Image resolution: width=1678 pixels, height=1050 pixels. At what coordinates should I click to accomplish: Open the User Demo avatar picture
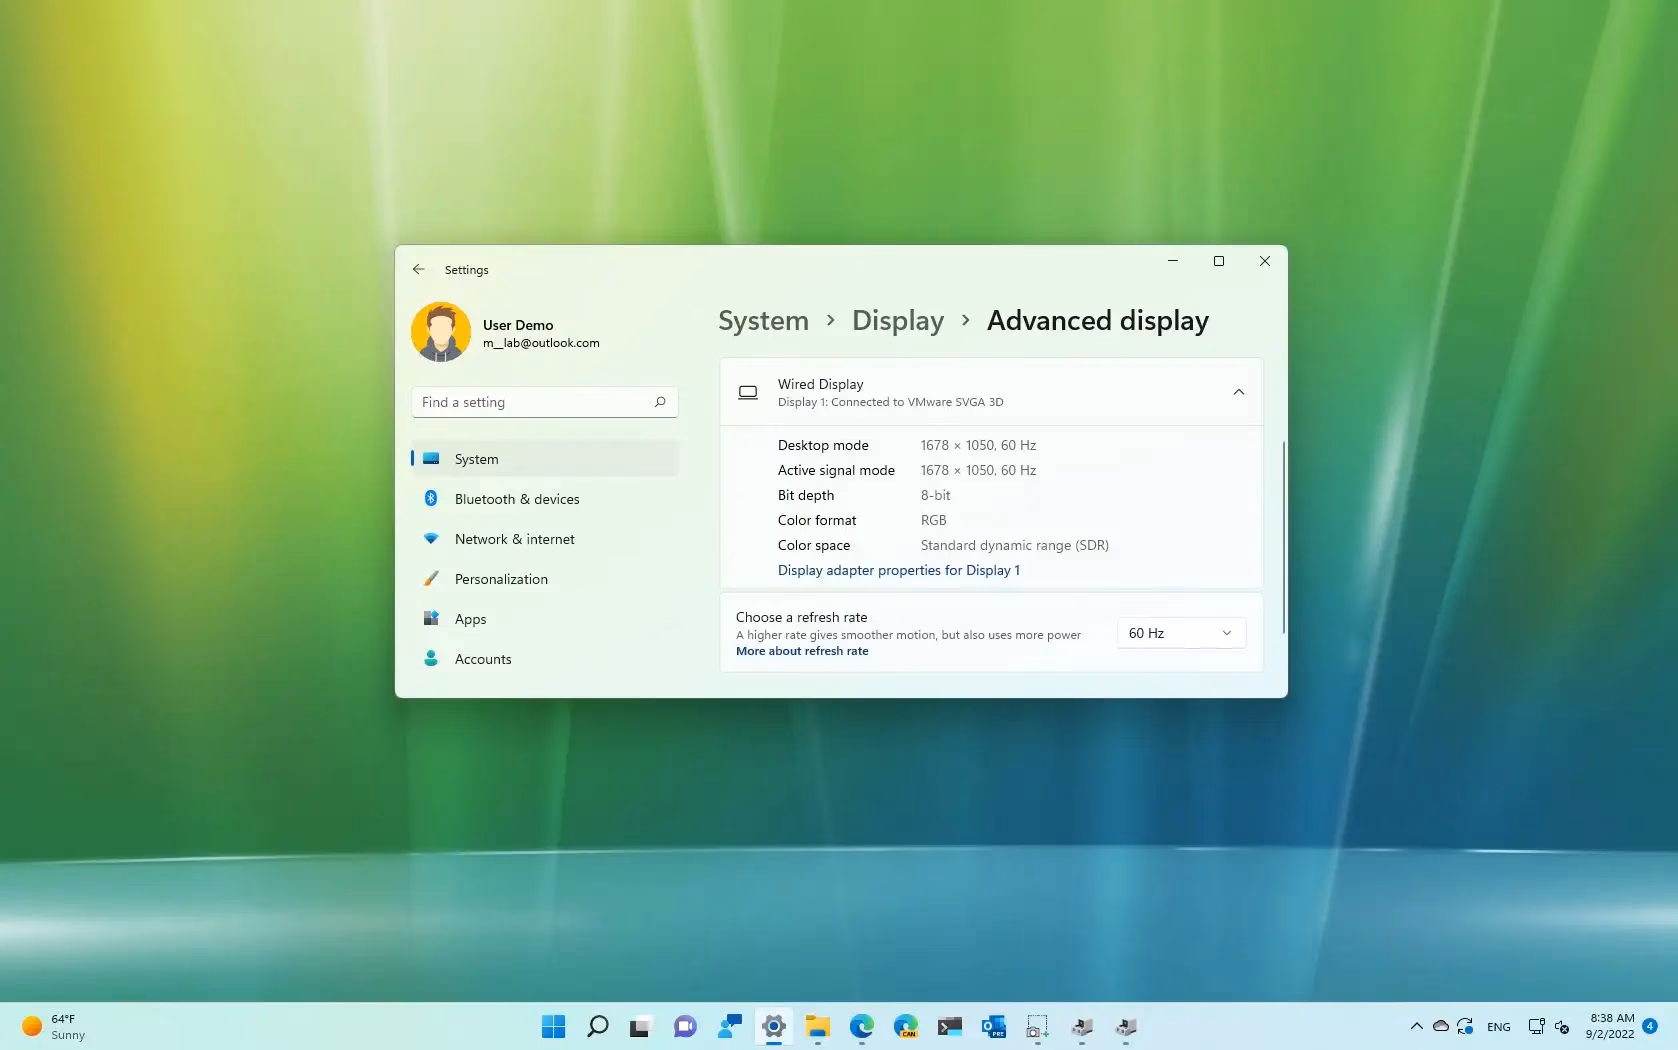click(441, 331)
